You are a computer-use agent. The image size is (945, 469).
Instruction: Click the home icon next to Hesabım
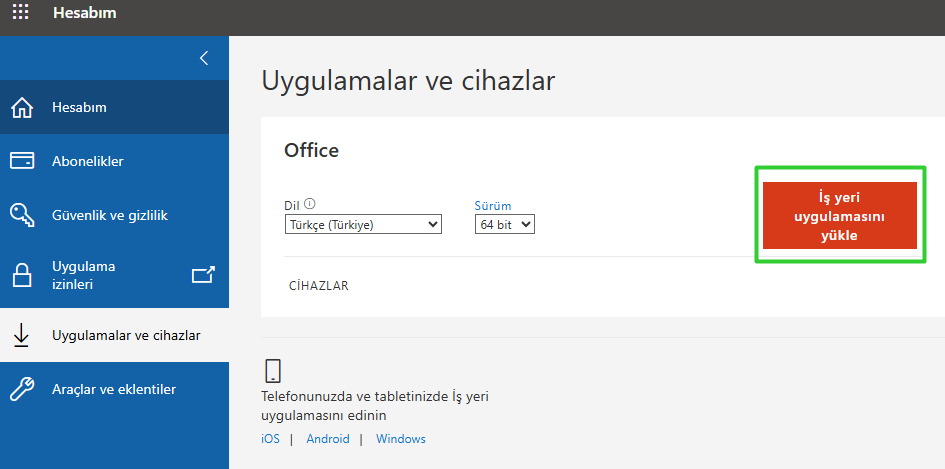coord(22,107)
